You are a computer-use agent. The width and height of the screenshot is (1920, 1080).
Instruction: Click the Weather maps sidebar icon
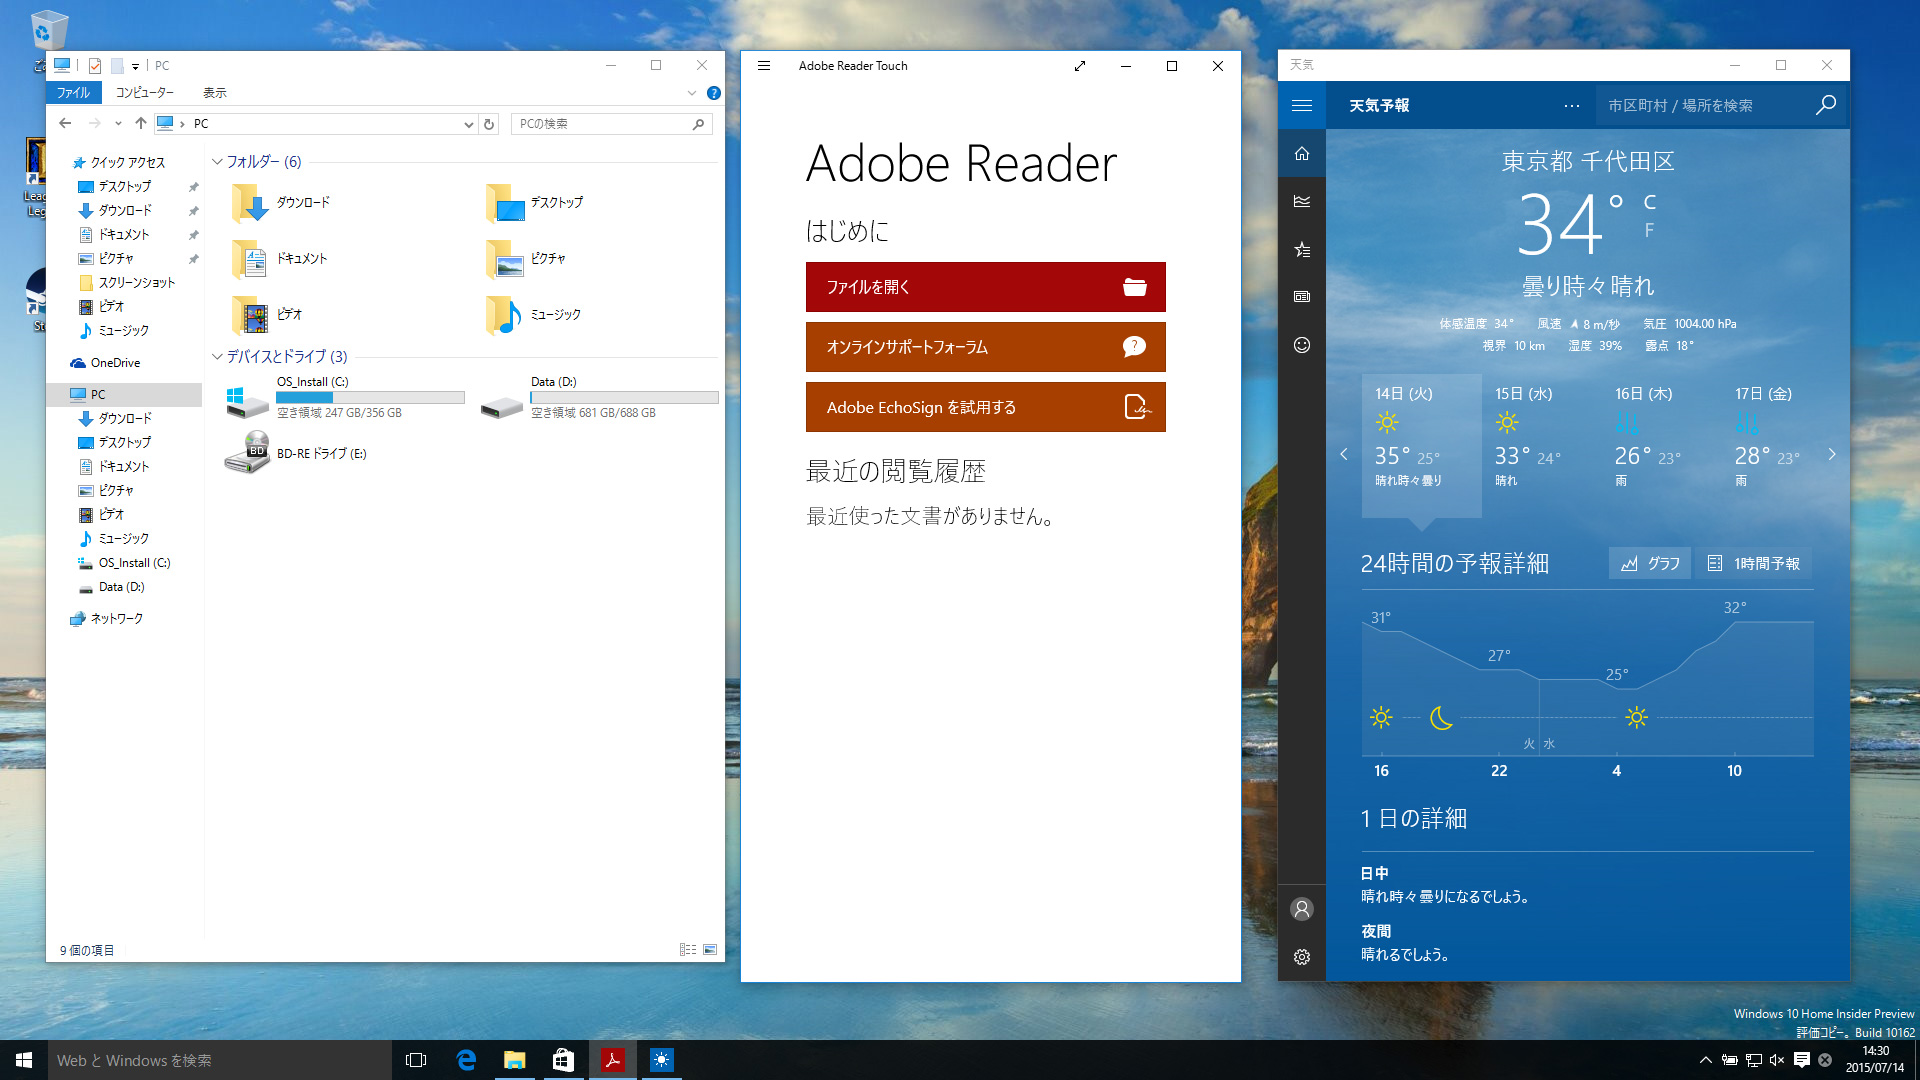(1301, 201)
